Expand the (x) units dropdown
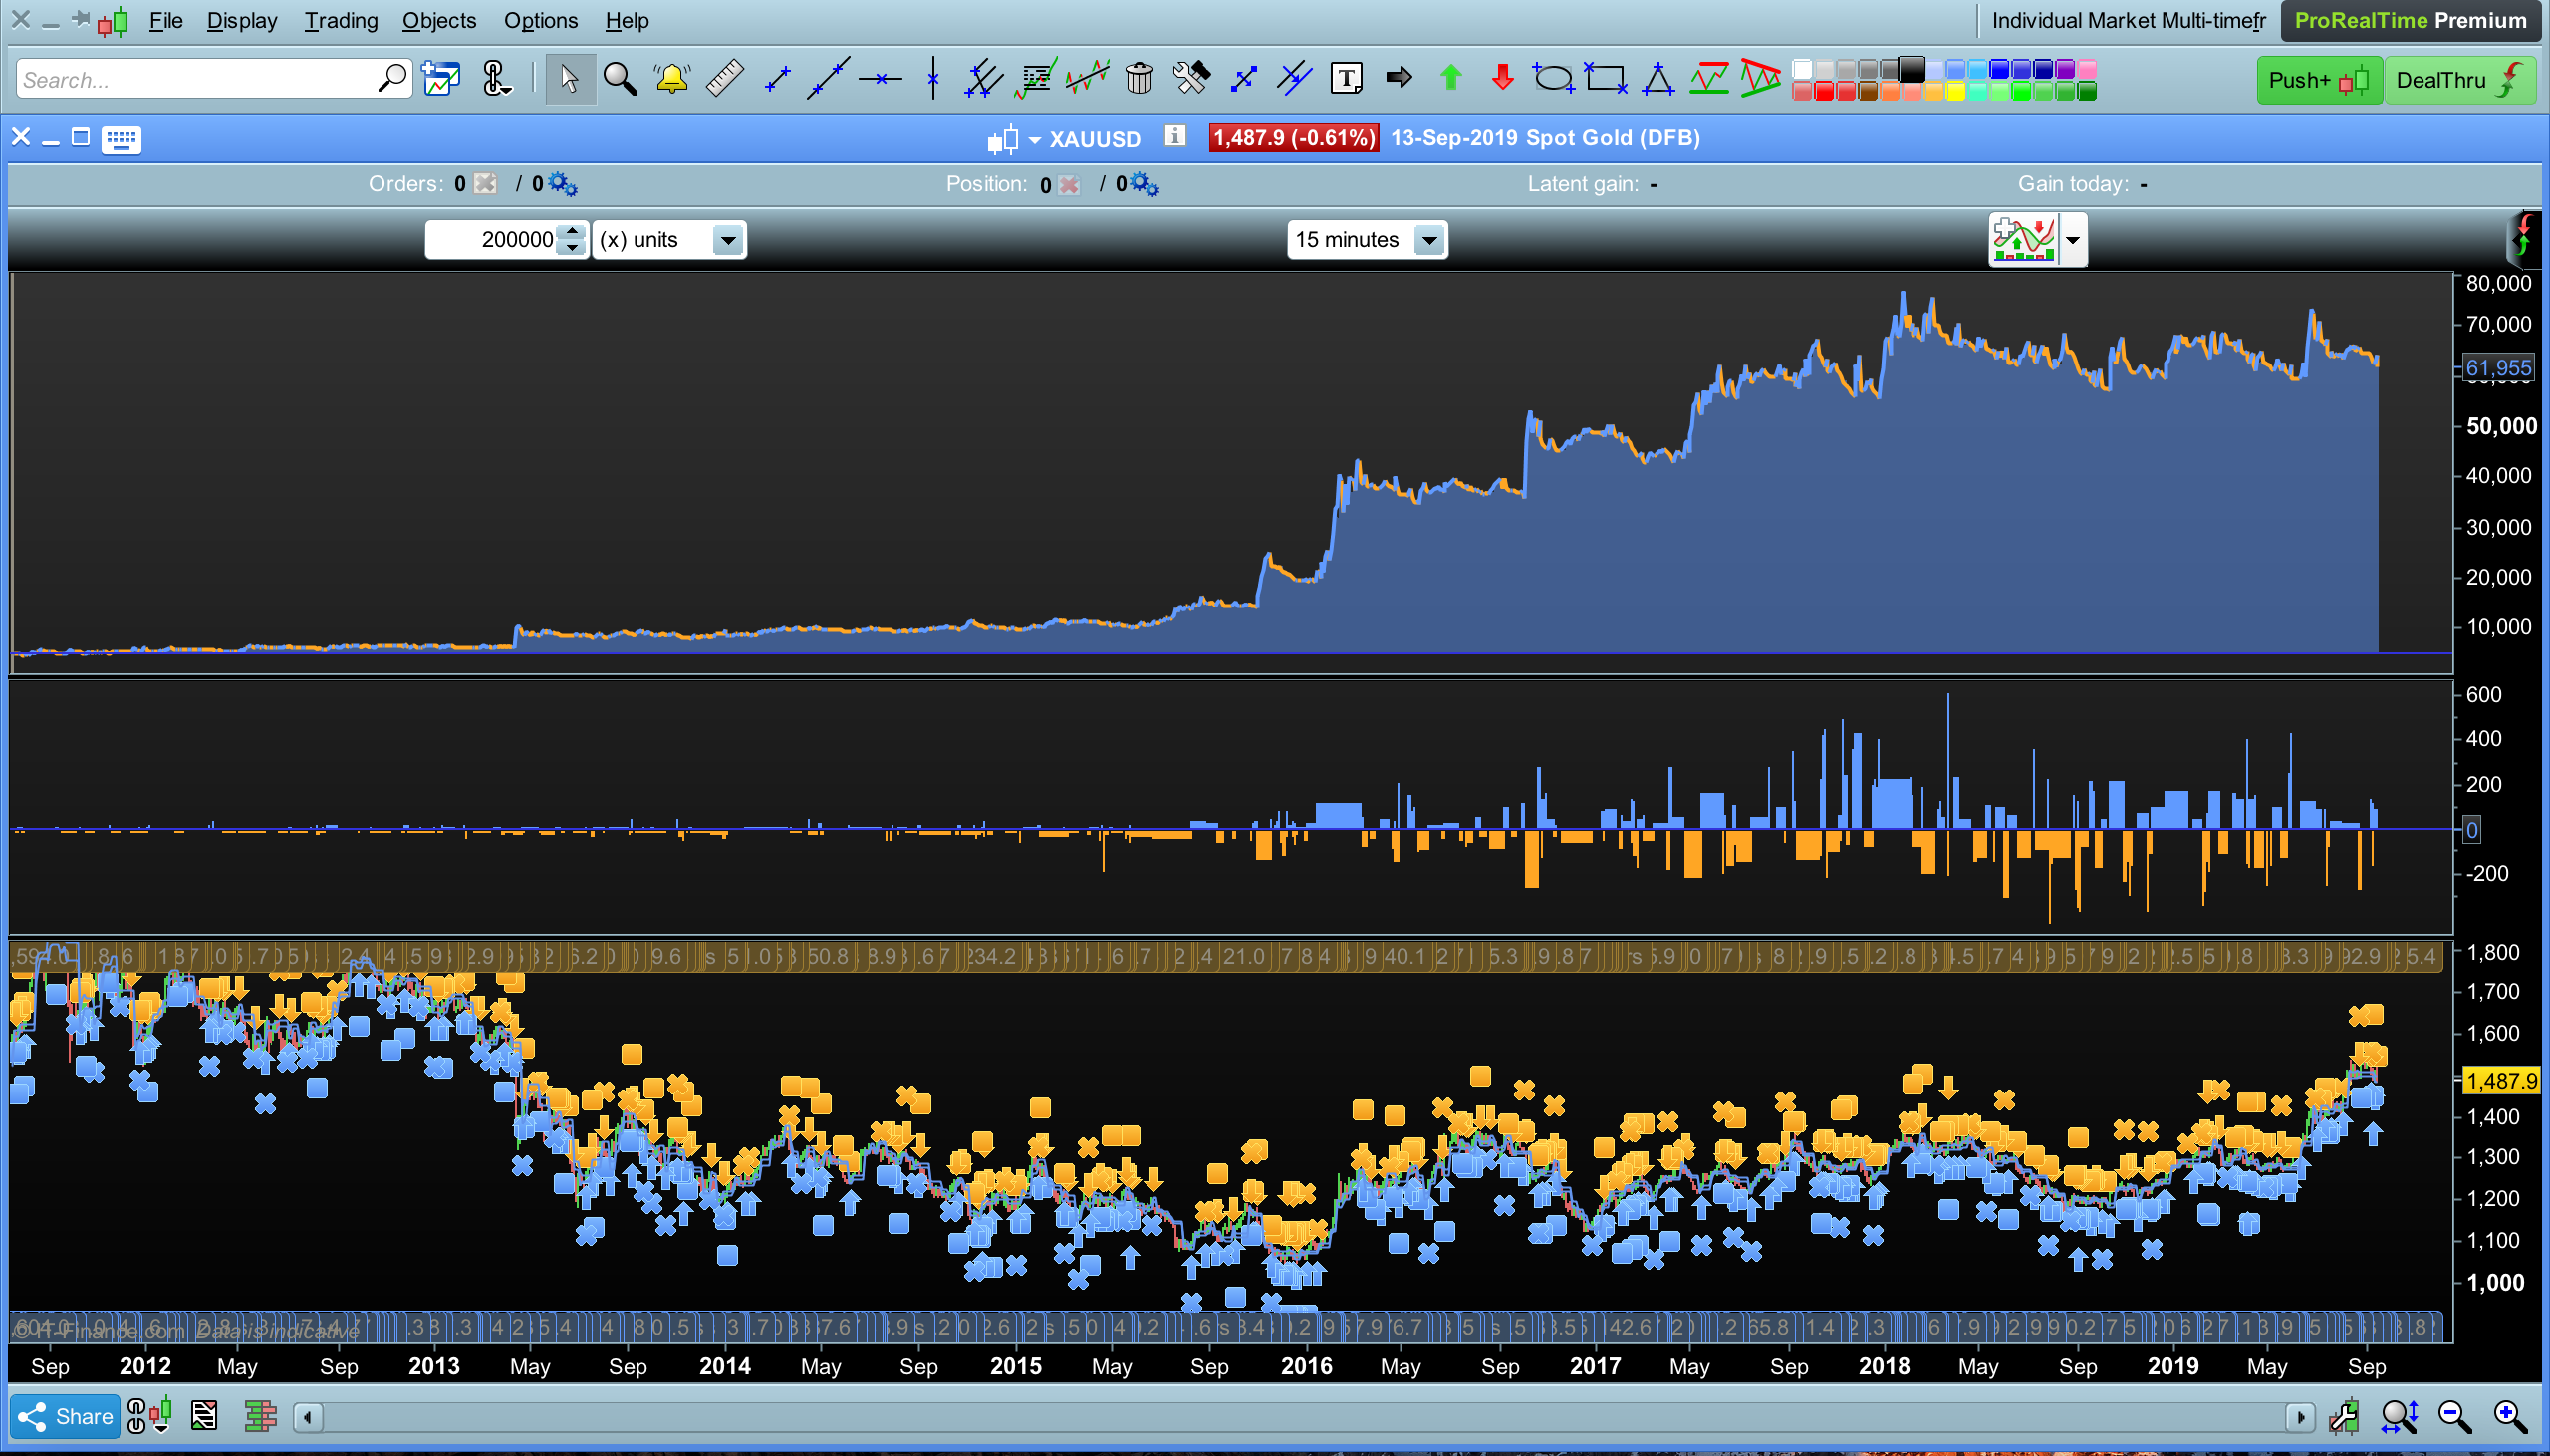This screenshot has height=1456, width=2550. [x=728, y=240]
